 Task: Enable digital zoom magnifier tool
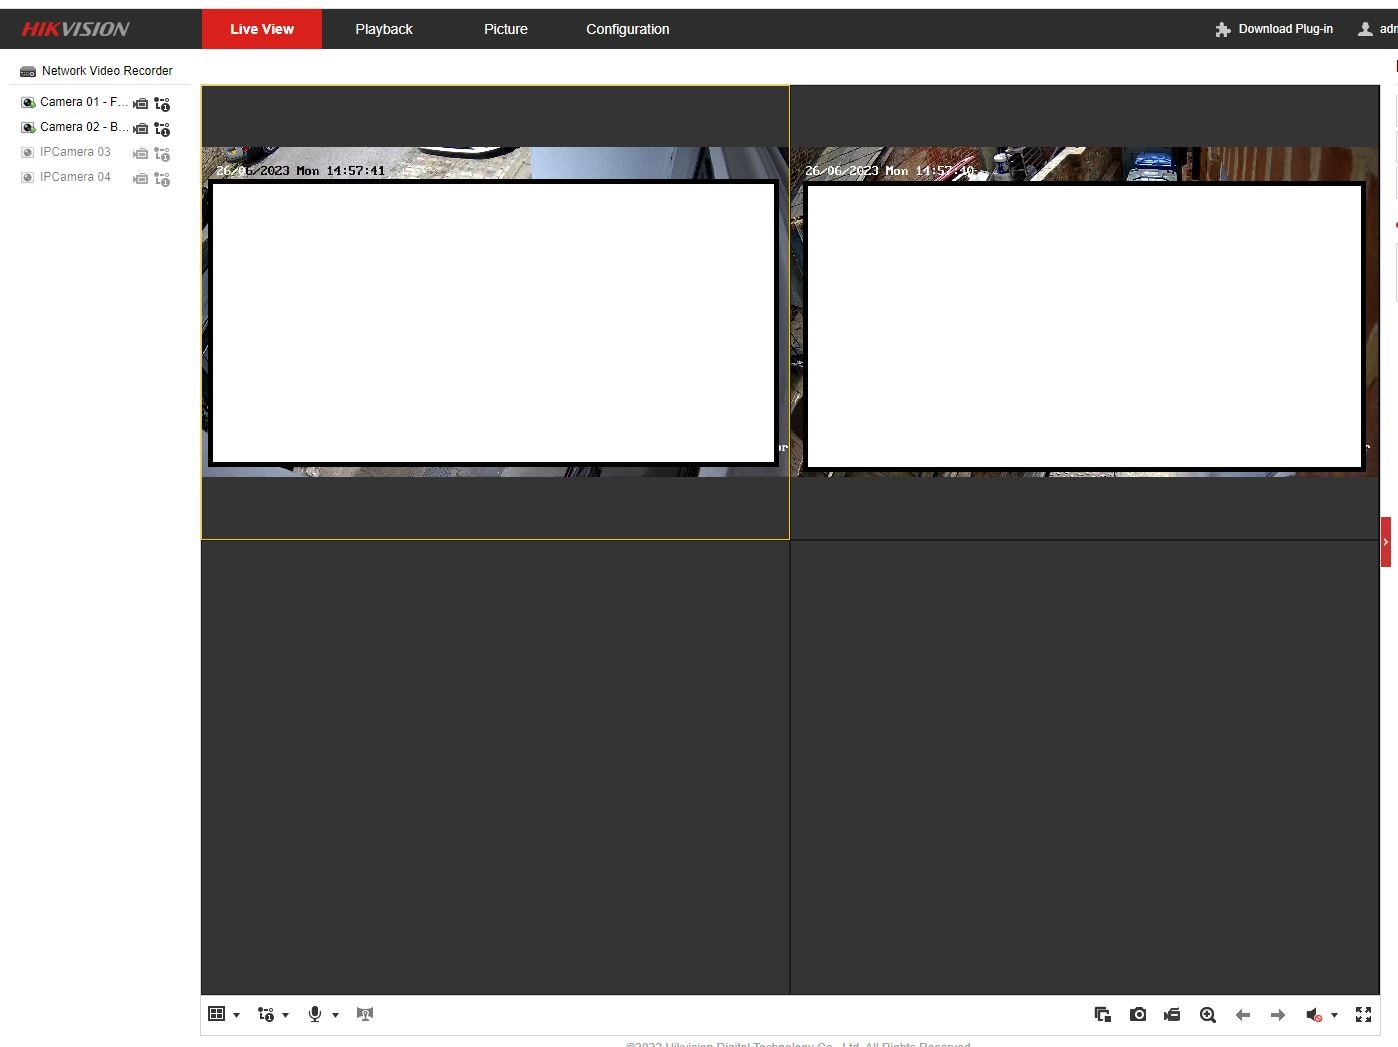click(1207, 1014)
